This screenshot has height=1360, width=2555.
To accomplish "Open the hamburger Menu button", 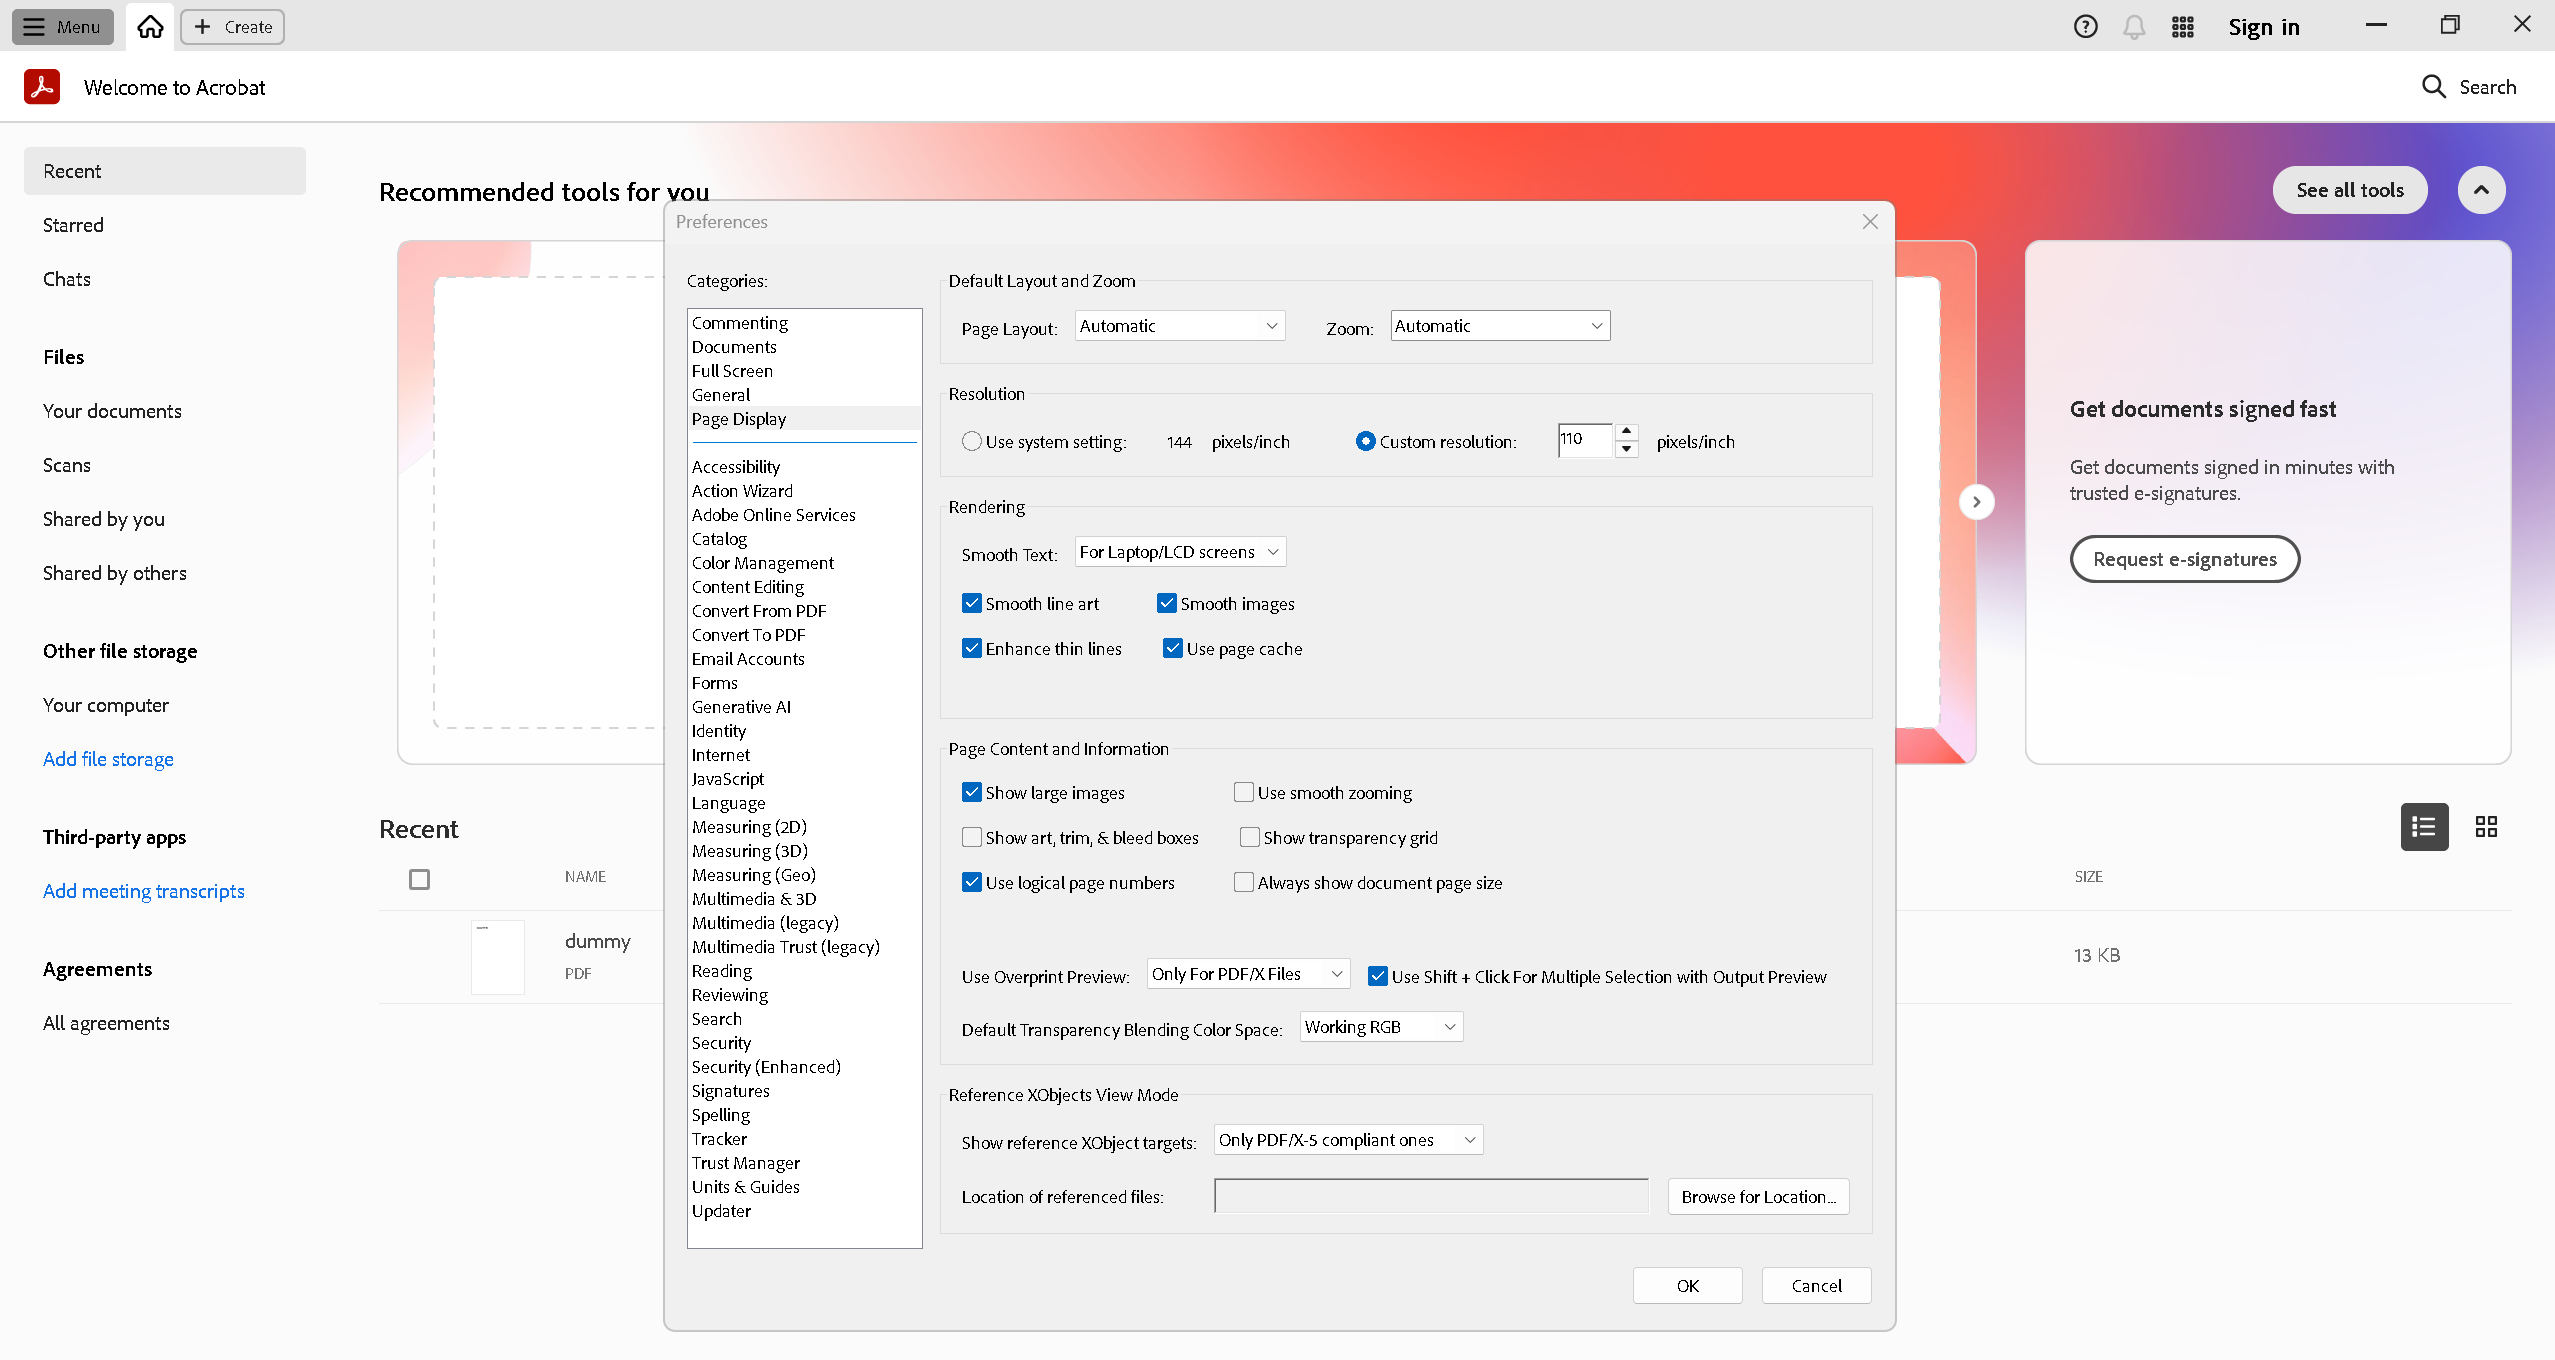I will [x=62, y=27].
